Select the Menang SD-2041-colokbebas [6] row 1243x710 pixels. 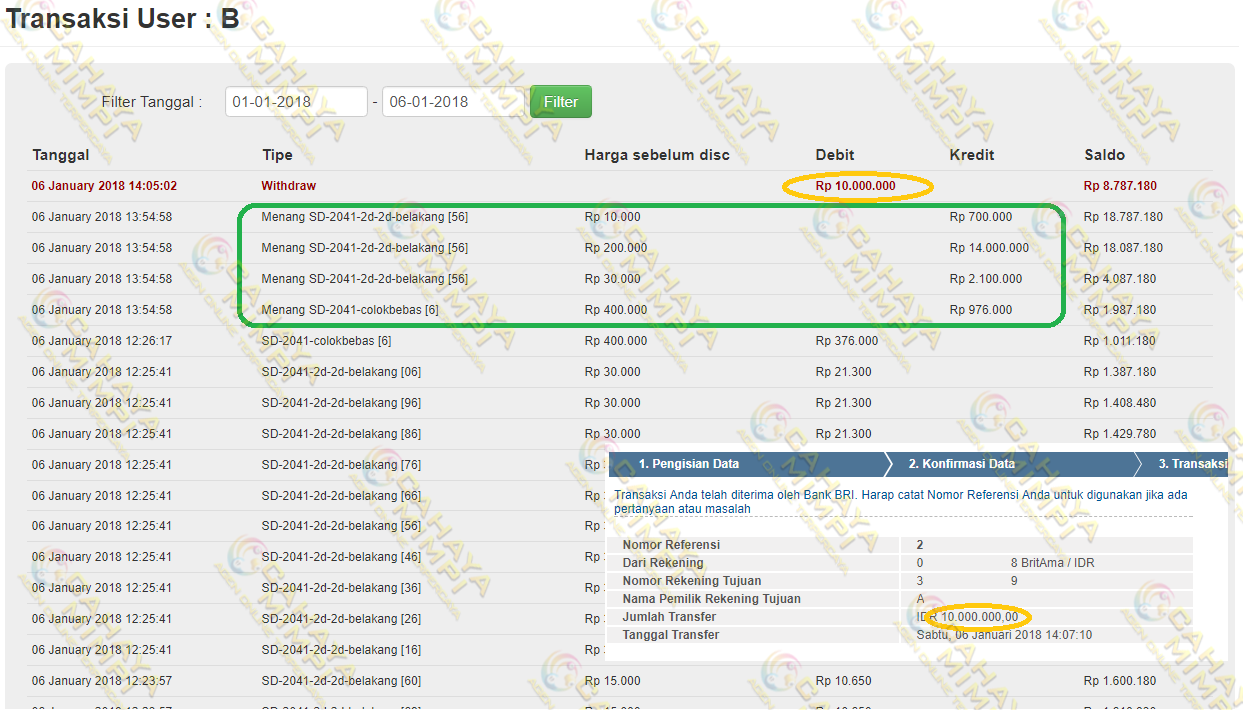[350, 310]
